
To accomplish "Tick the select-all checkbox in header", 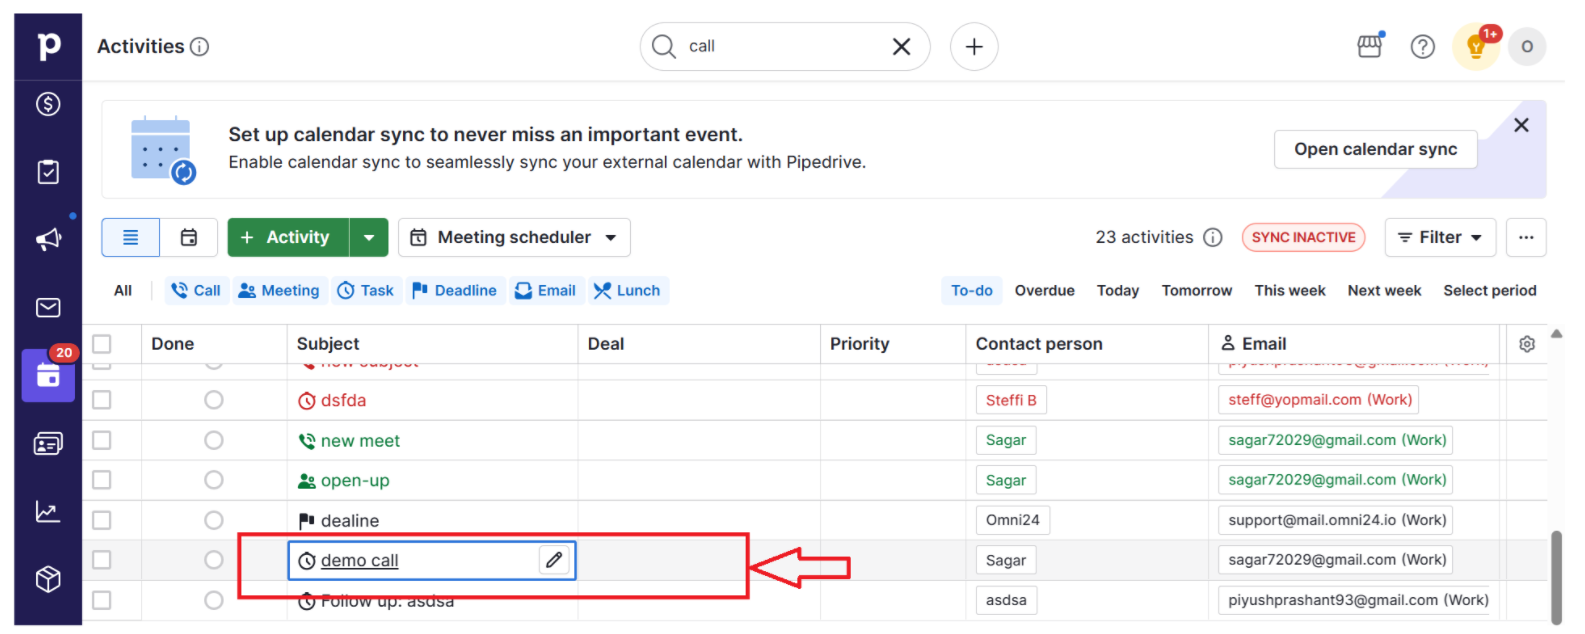I will click(102, 344).
